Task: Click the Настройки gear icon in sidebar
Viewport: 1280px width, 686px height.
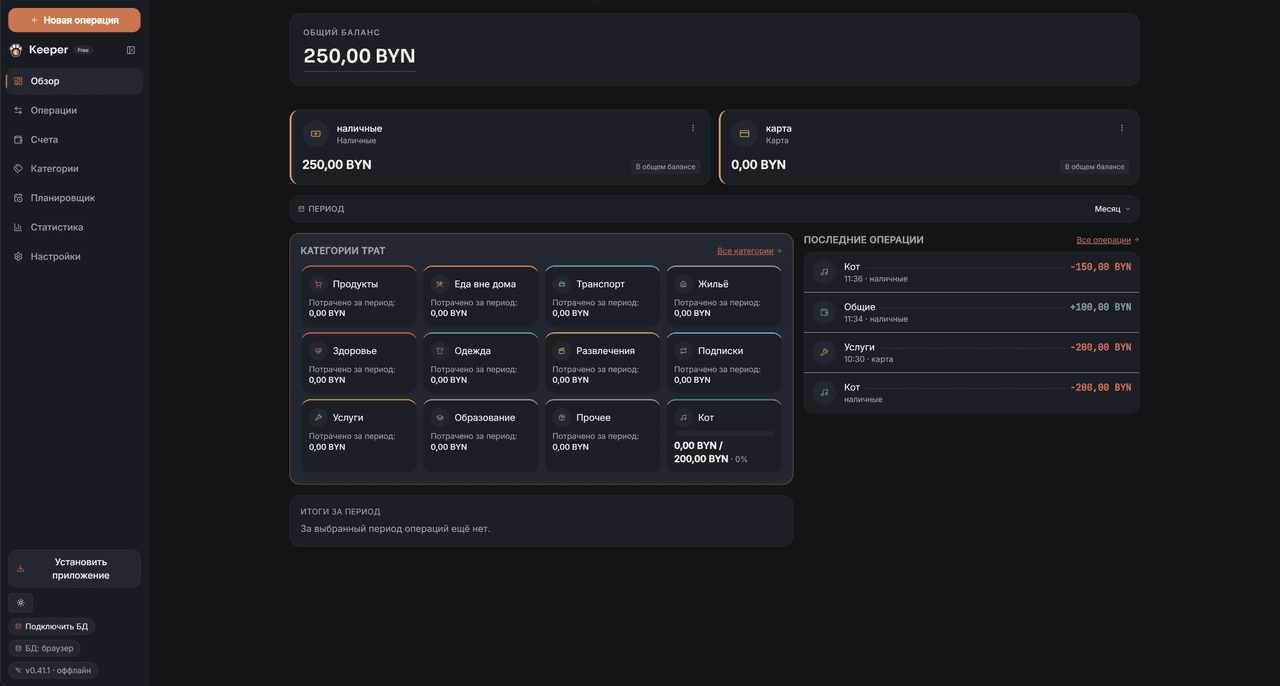Action: (18, 256)
